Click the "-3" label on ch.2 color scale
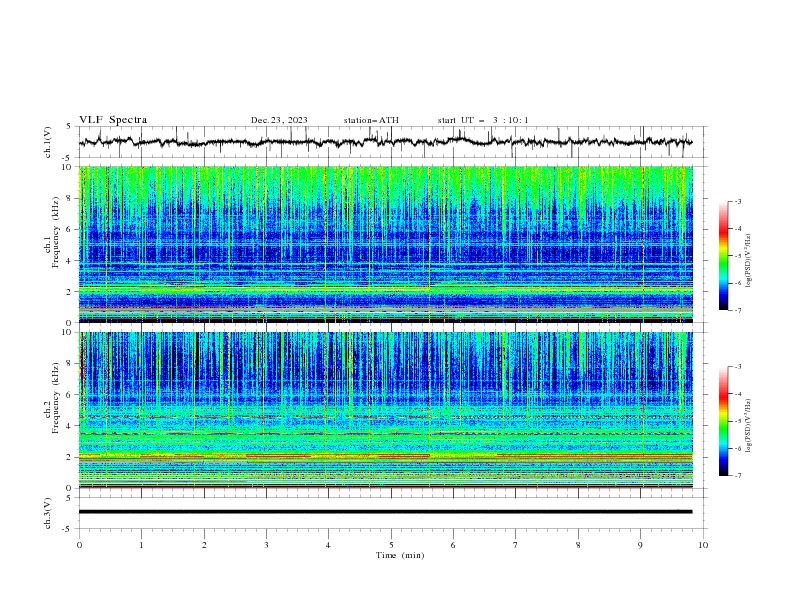792x612 pixels. click(x=737, y=367)
